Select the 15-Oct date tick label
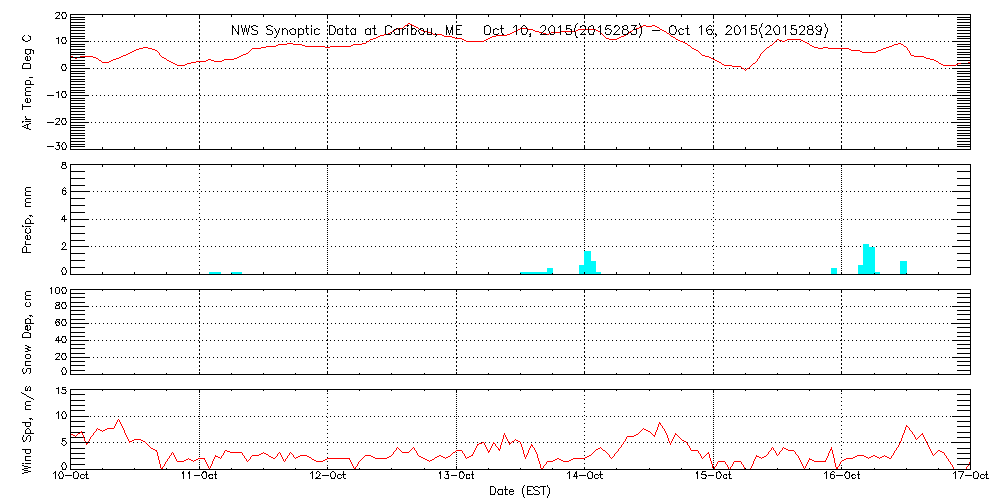 click(713, 477)
